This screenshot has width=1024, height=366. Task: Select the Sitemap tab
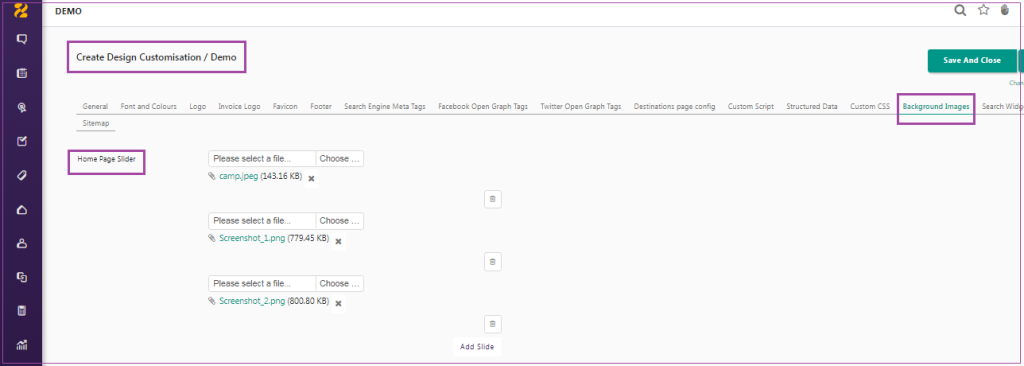pos(96,123)
